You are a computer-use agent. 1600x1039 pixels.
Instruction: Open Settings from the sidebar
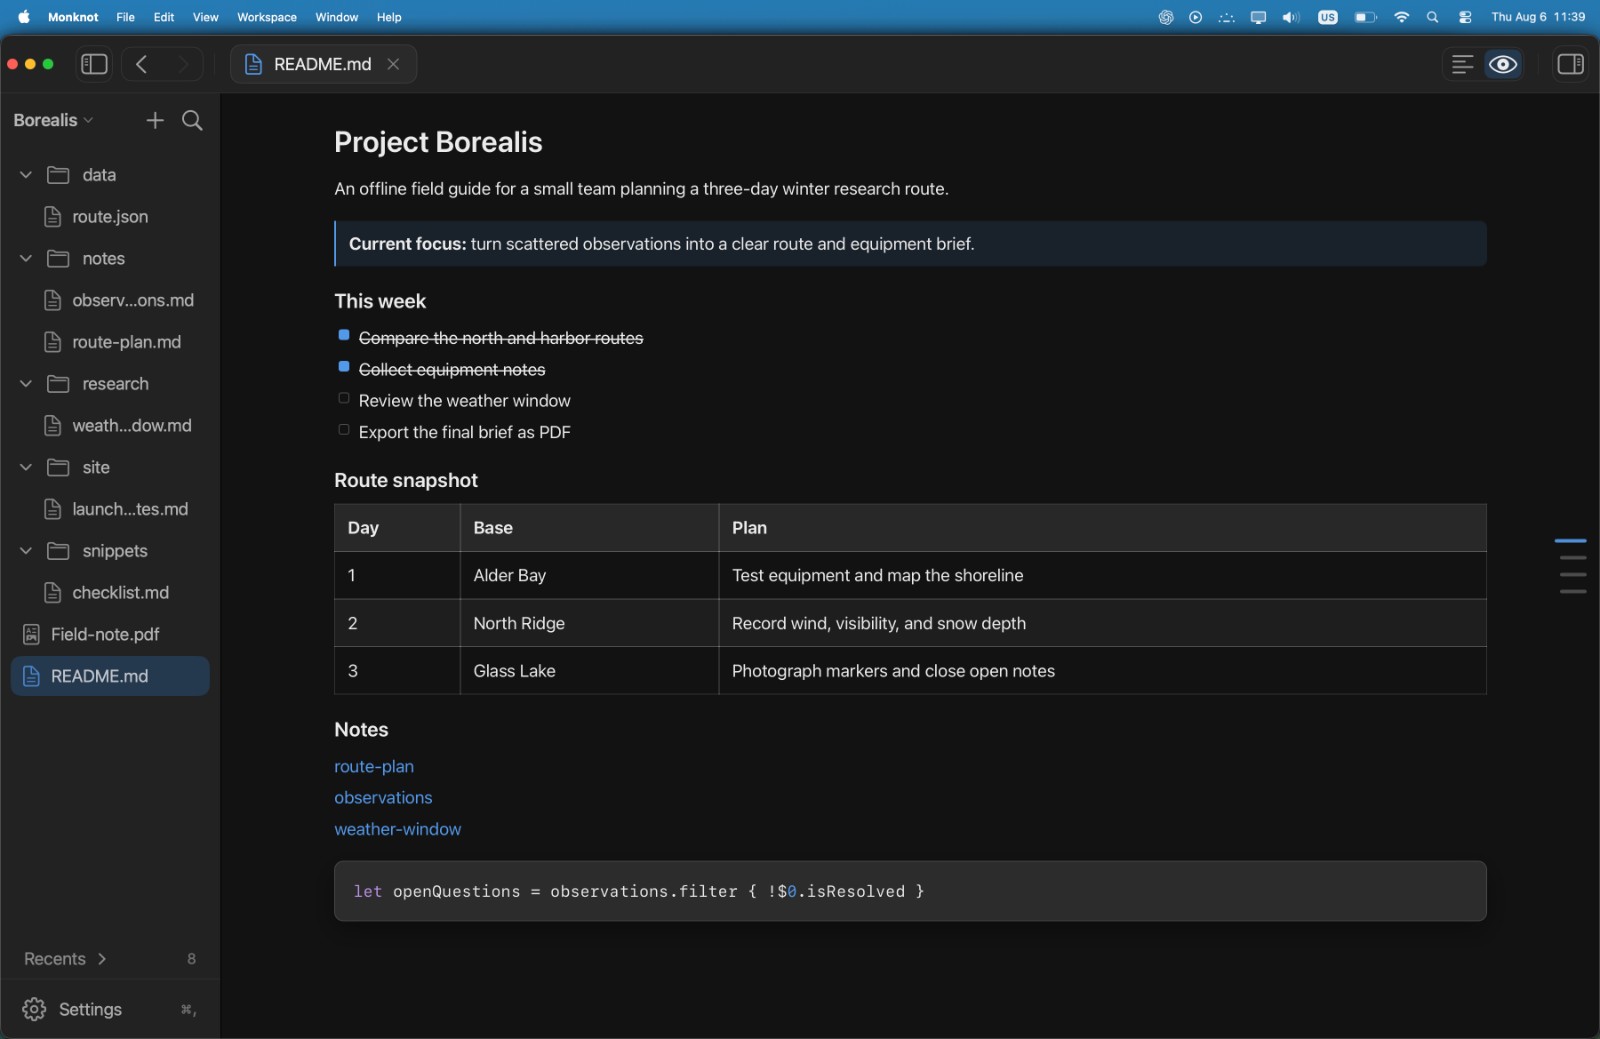110,1009
